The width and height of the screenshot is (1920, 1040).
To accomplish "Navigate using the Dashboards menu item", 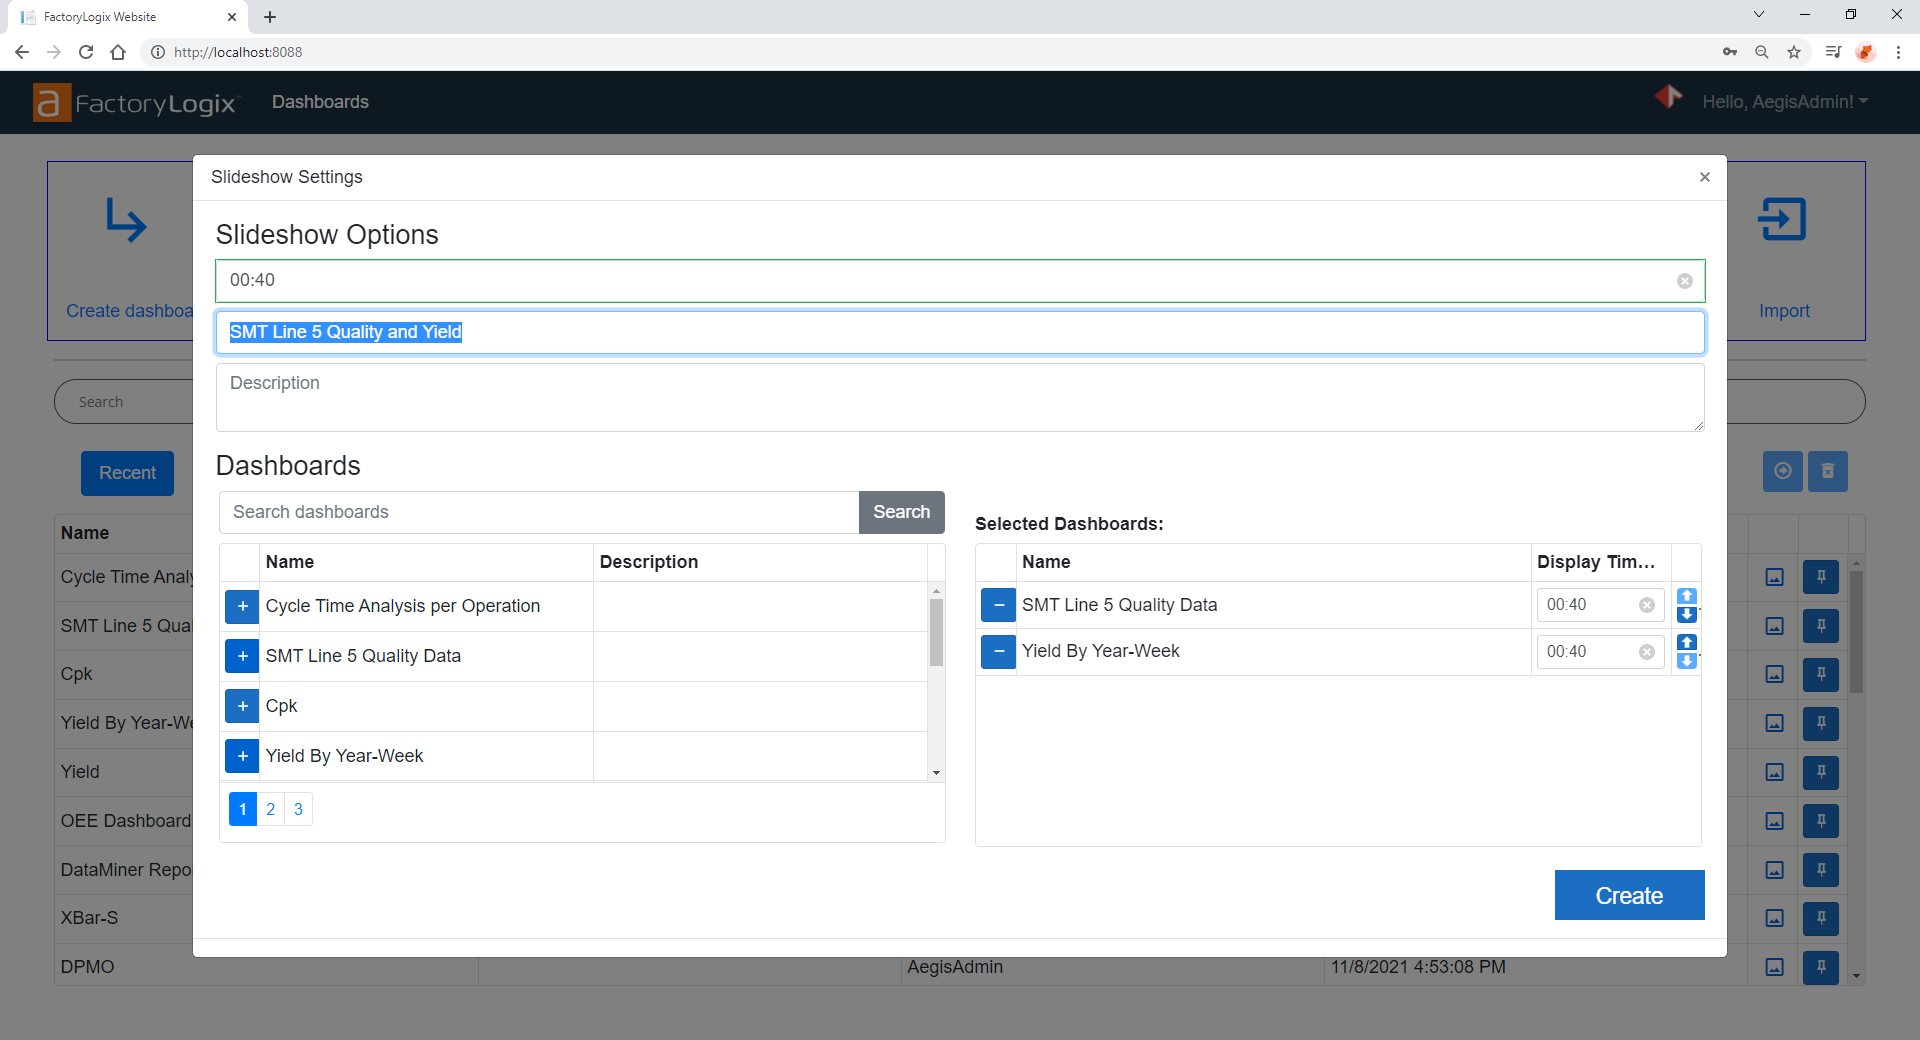I will 320,101.
